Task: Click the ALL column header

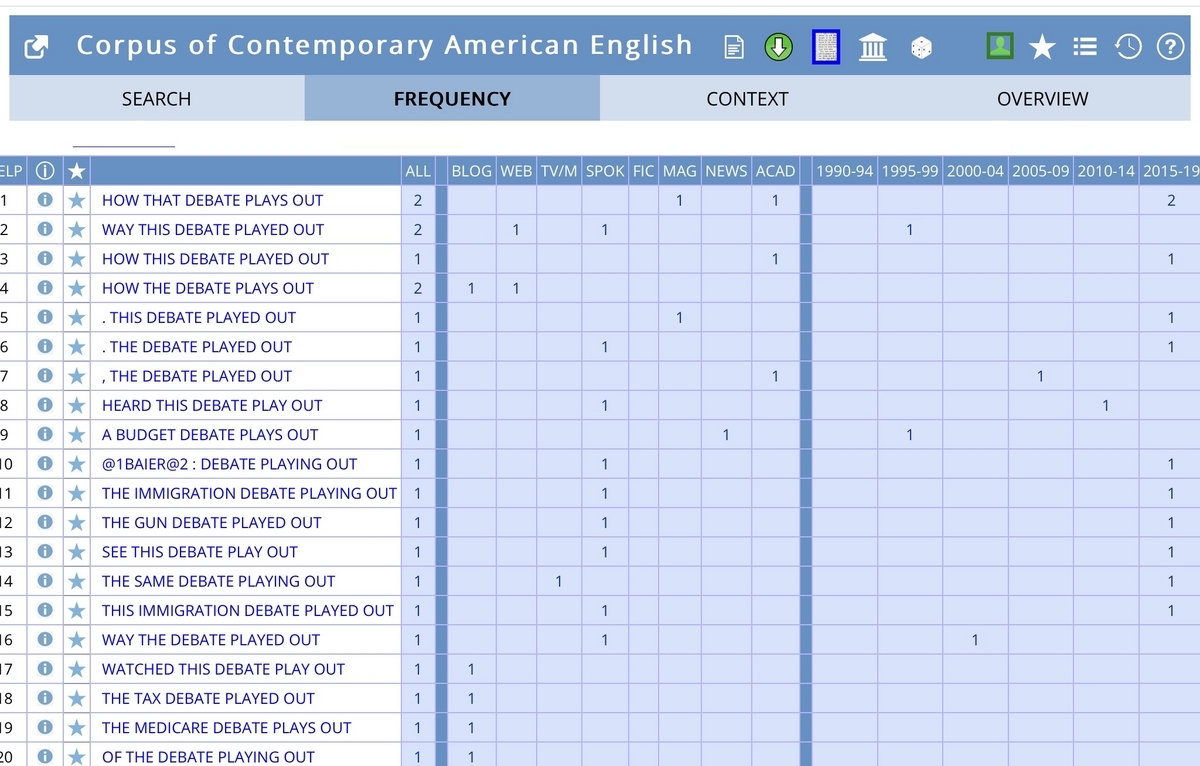Action: (418, 171)
